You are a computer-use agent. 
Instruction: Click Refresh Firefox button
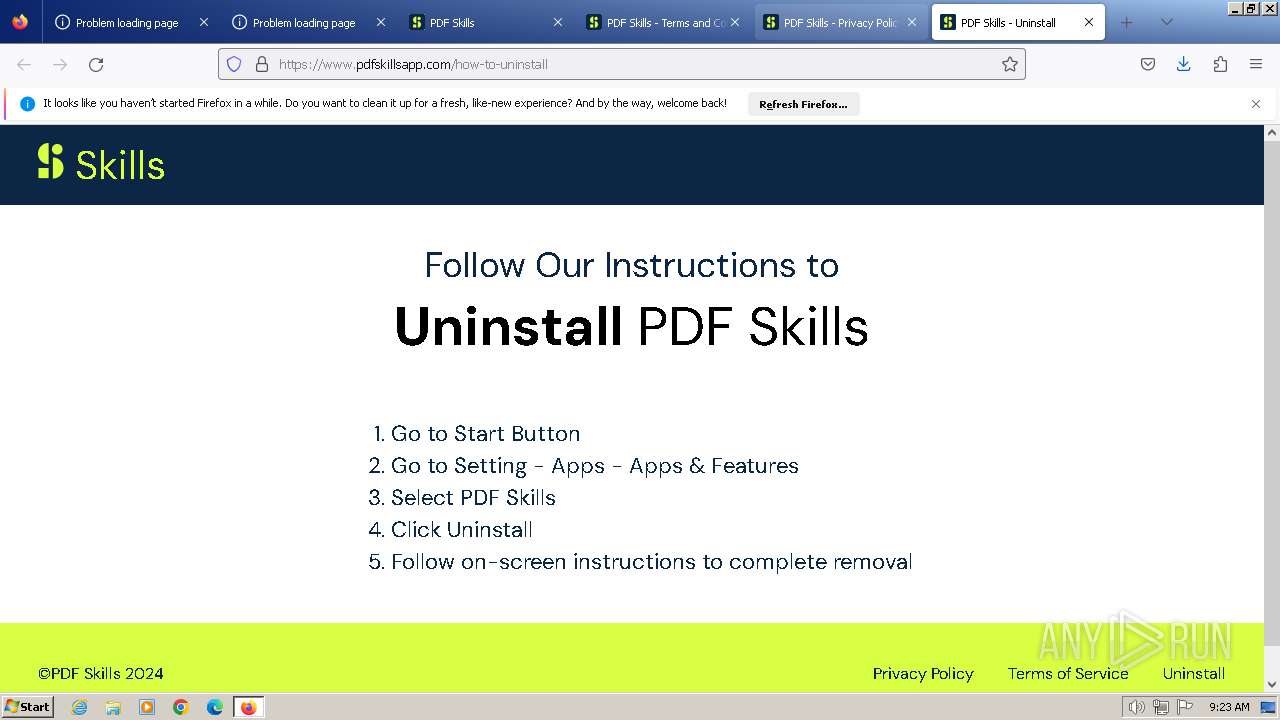click(x=803, y=104)
